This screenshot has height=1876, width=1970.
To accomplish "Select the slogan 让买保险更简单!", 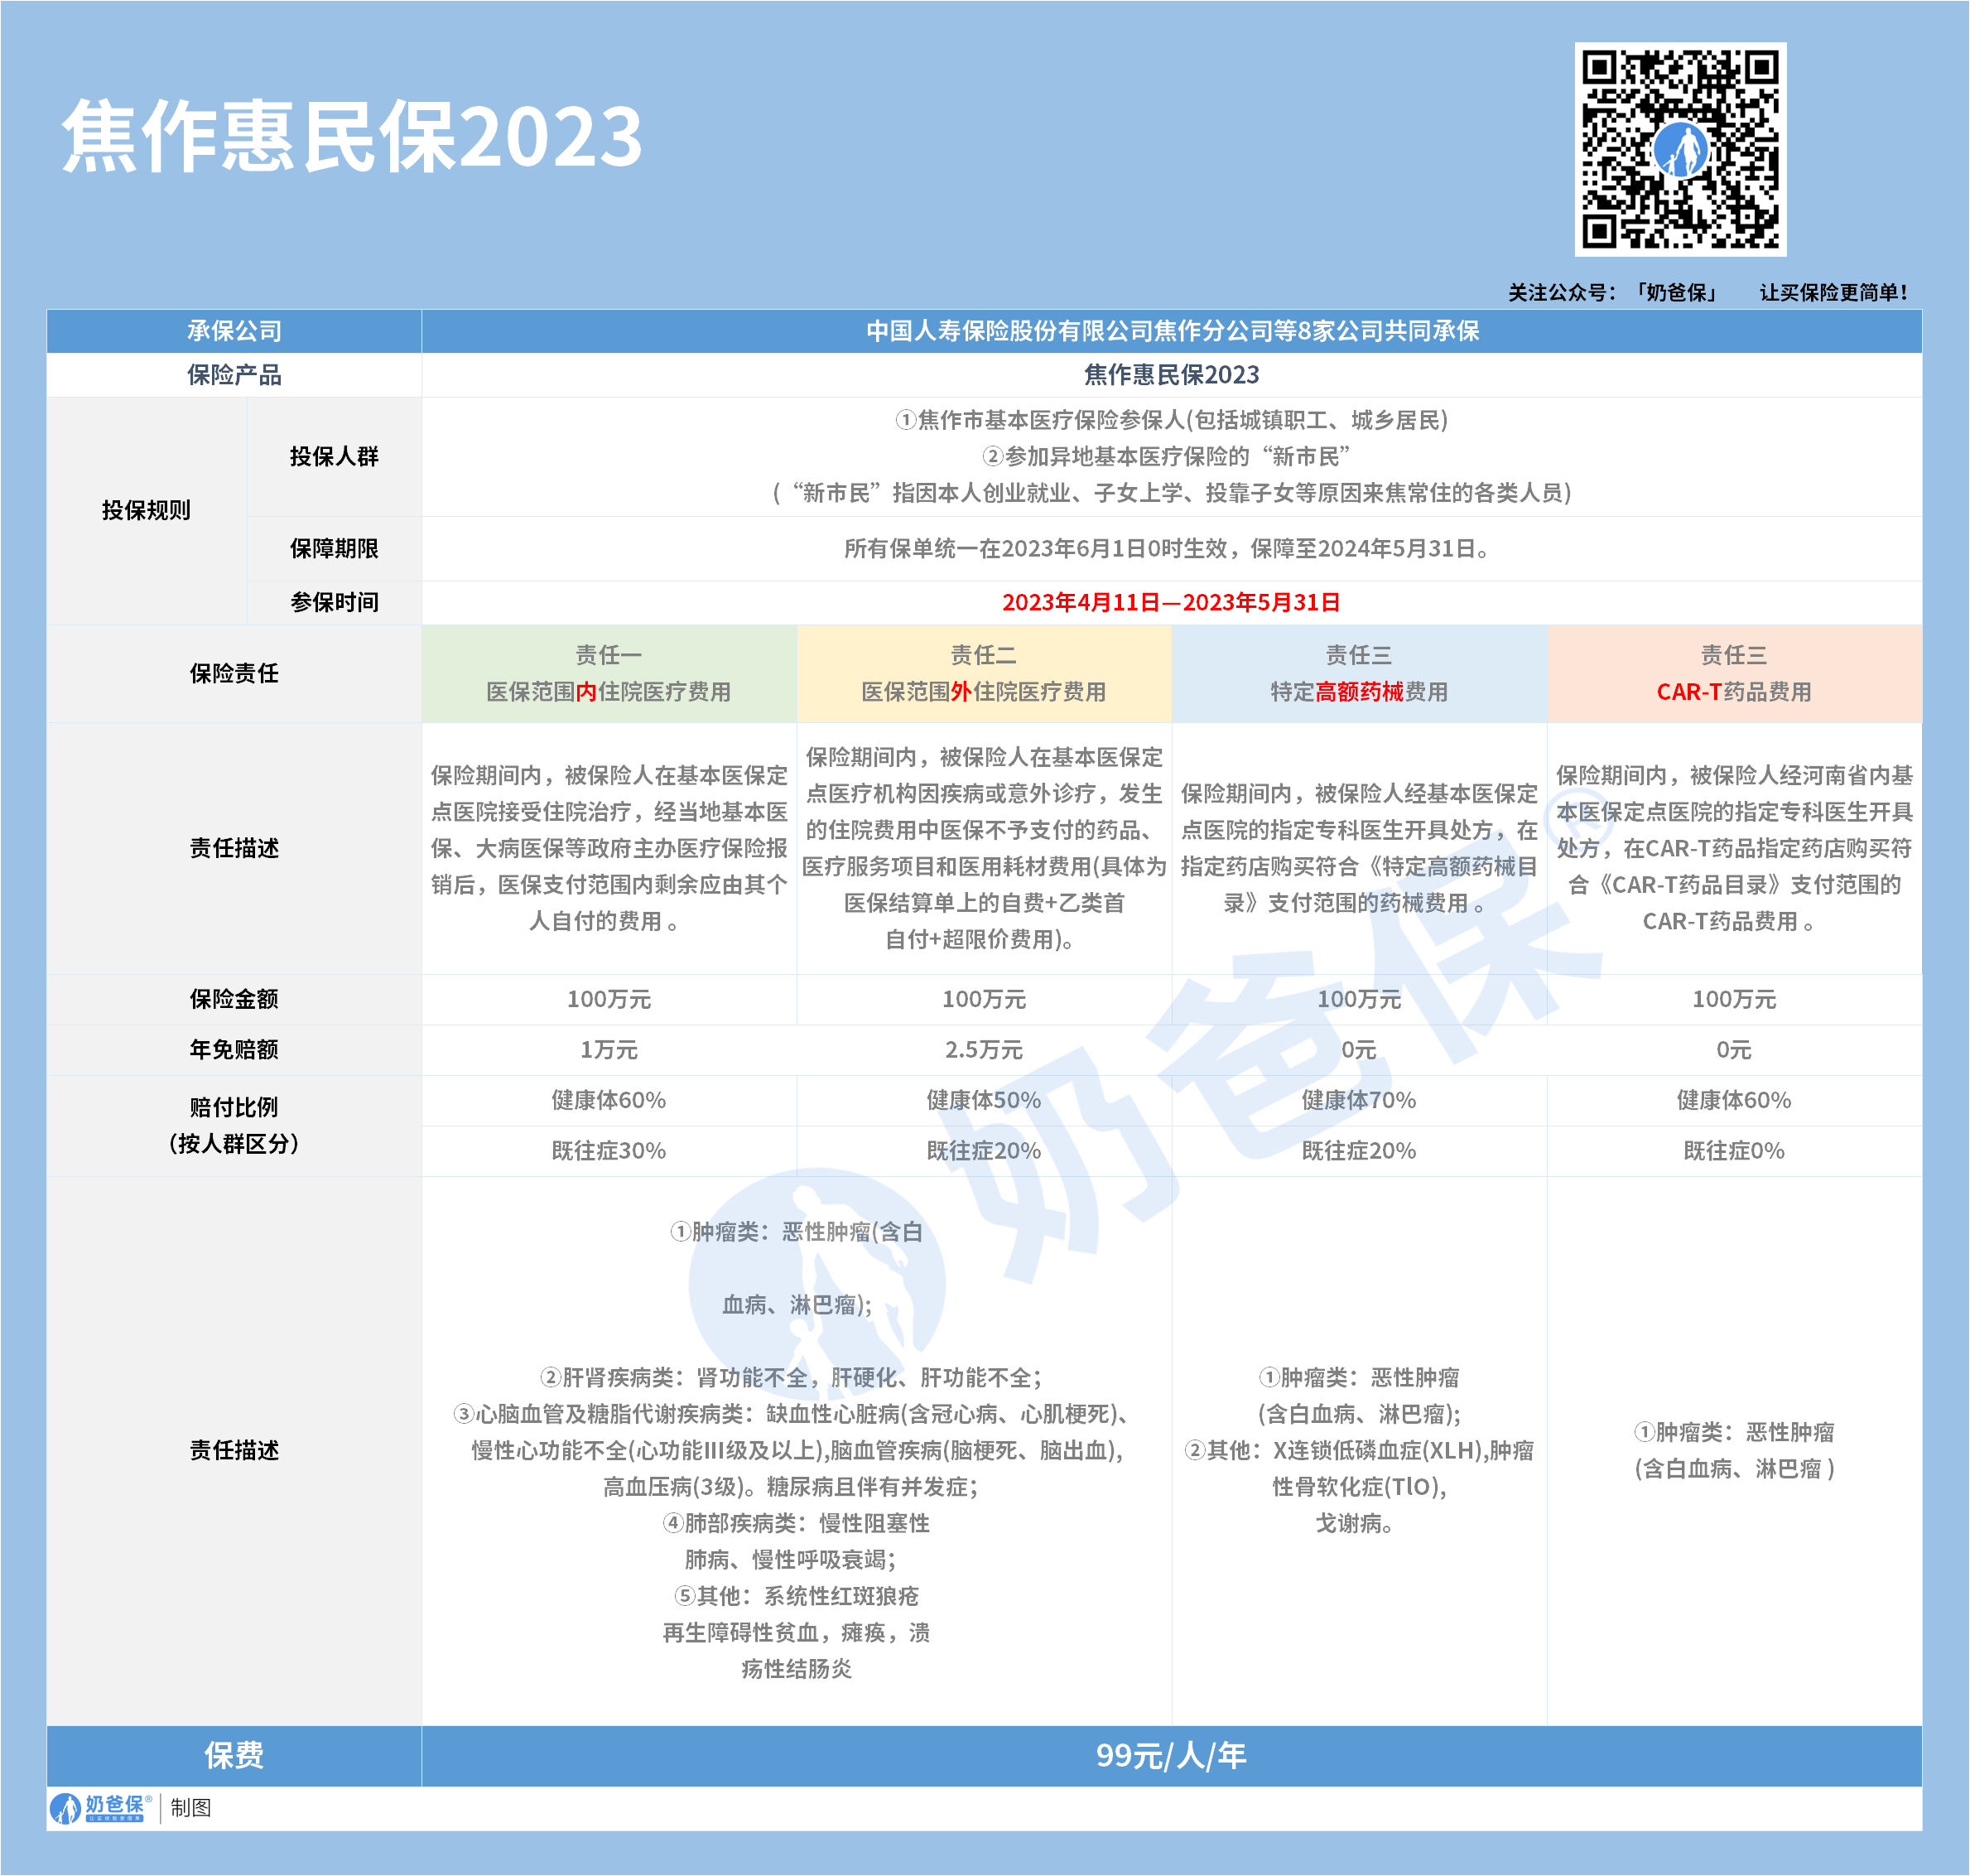I will pyautogui.click(x=1834, y=292).
